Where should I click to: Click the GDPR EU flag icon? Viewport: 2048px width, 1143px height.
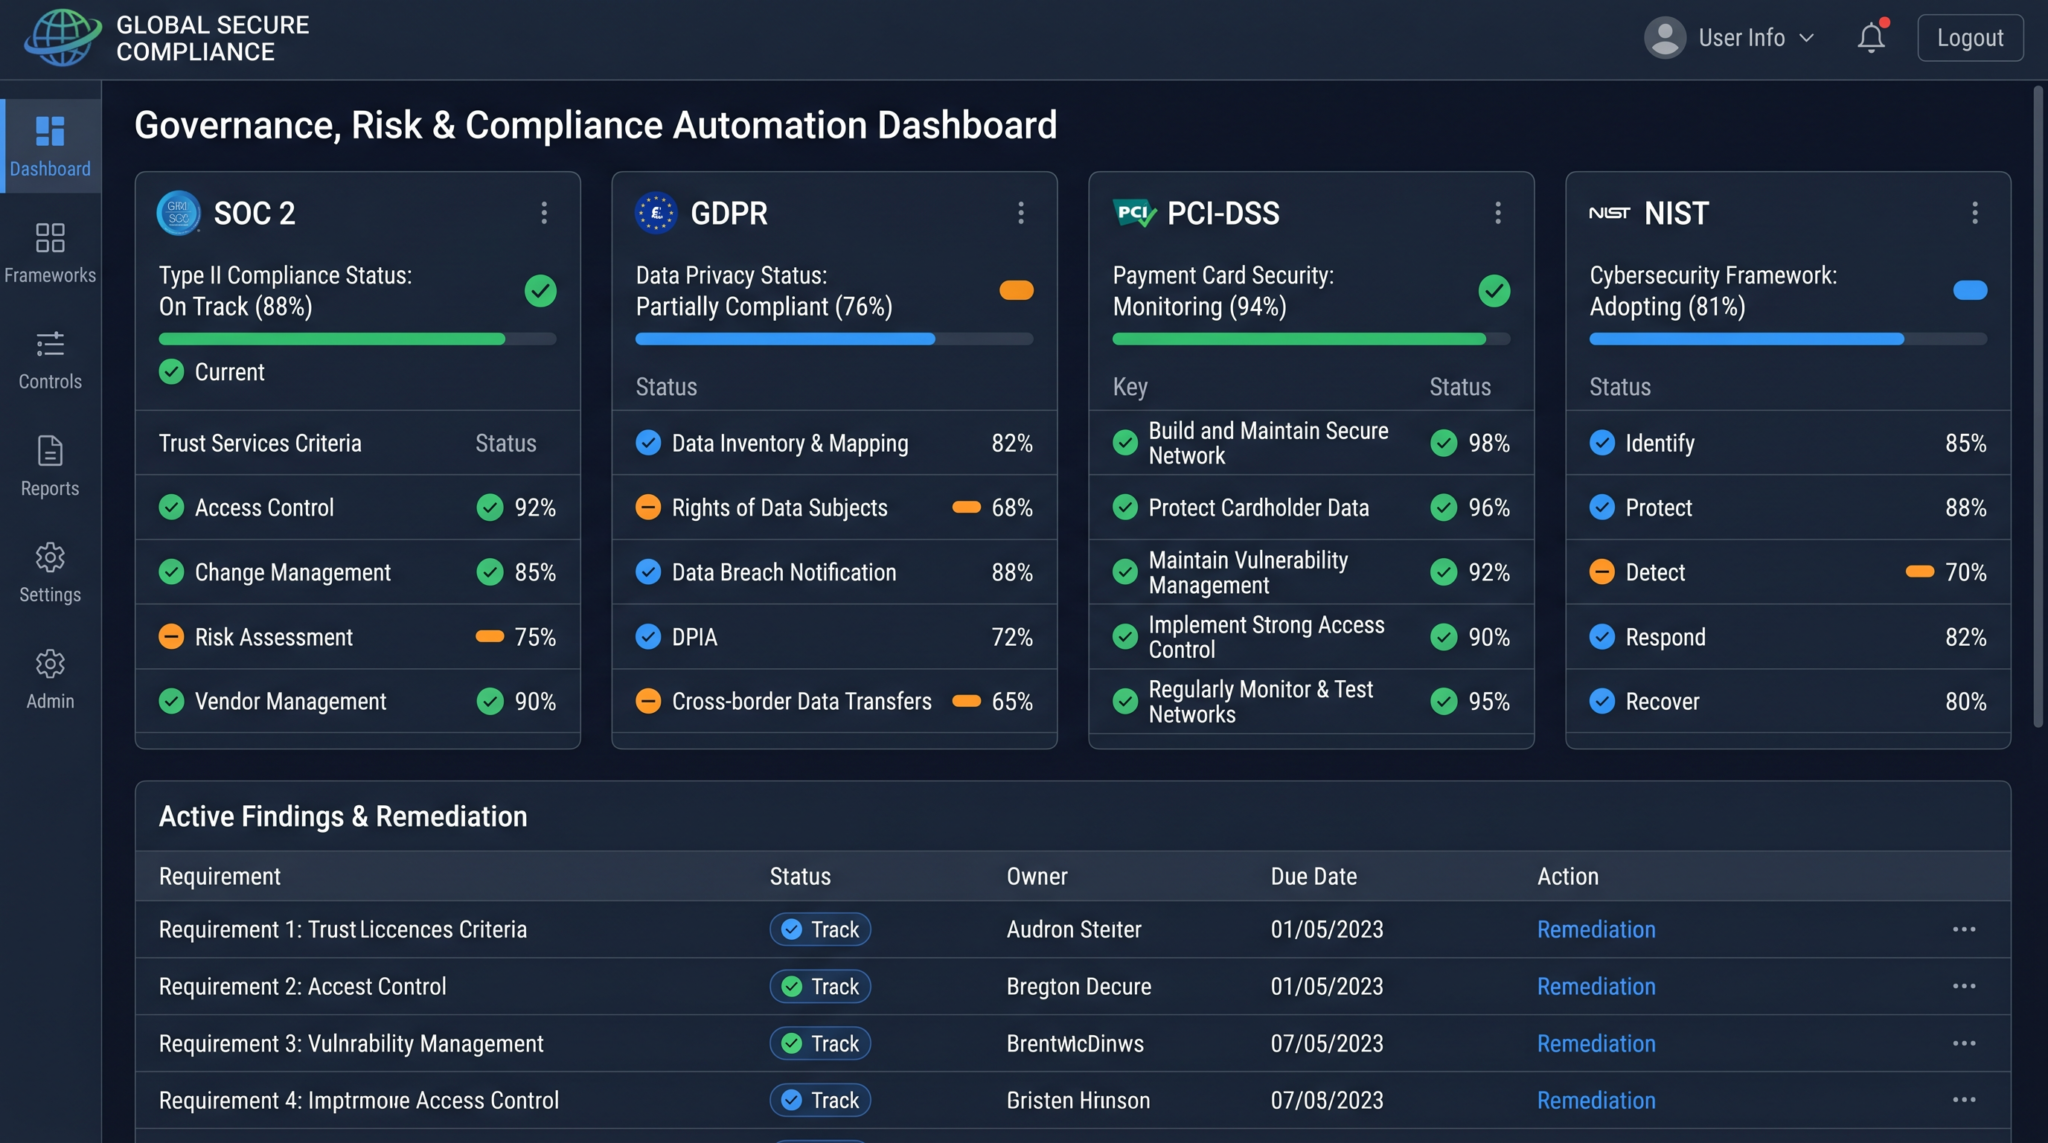click(x=656, y=213)
